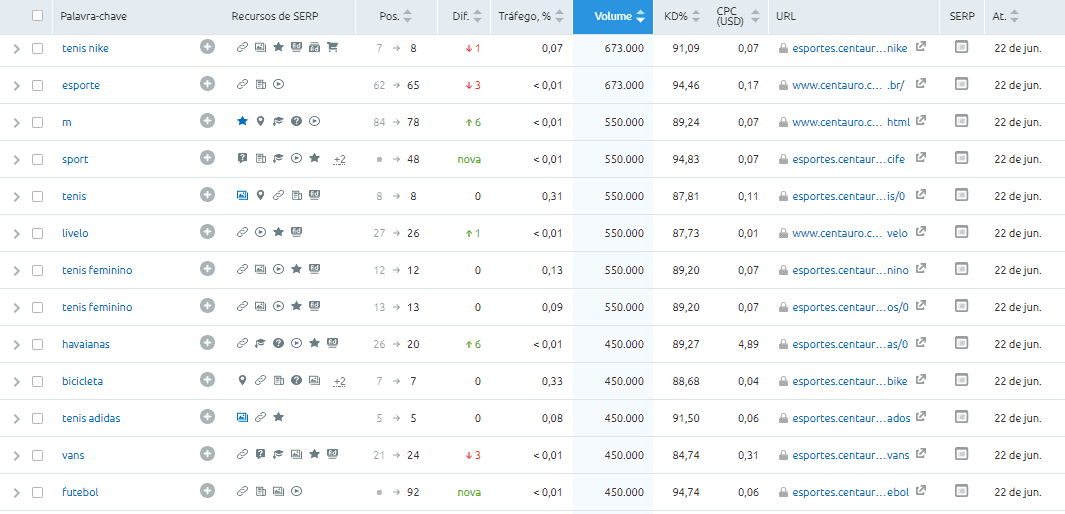Open URL link in futebol row
Screen dimensions: 1065x514
coord(850,492)
